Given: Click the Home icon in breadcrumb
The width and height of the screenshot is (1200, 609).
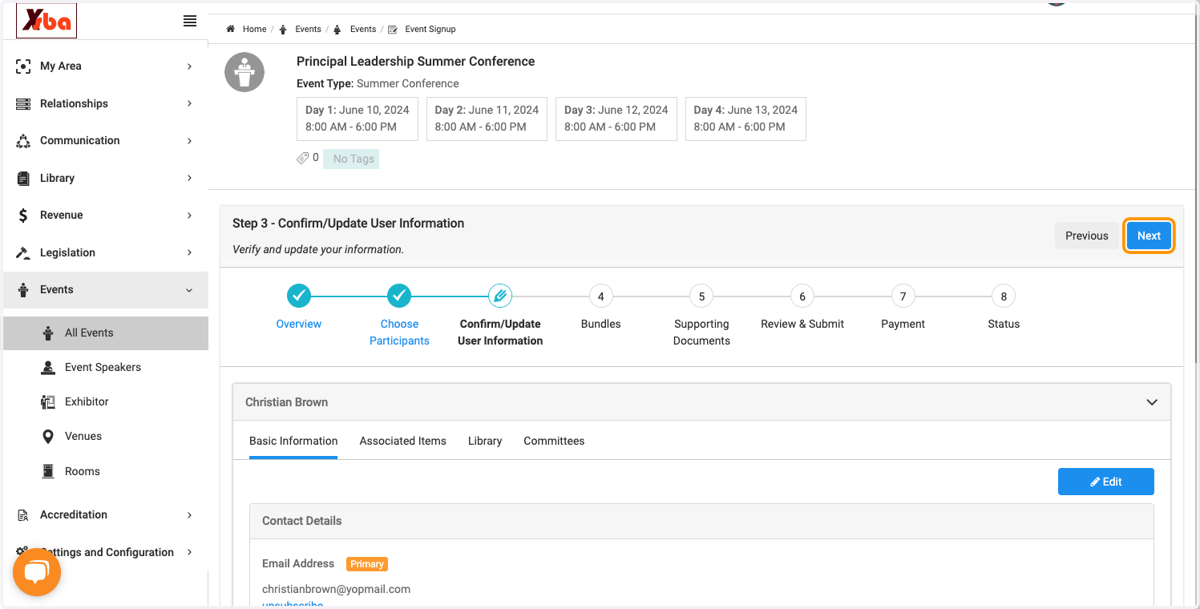Looking at the screenshot, I should [x=231, y=29].
